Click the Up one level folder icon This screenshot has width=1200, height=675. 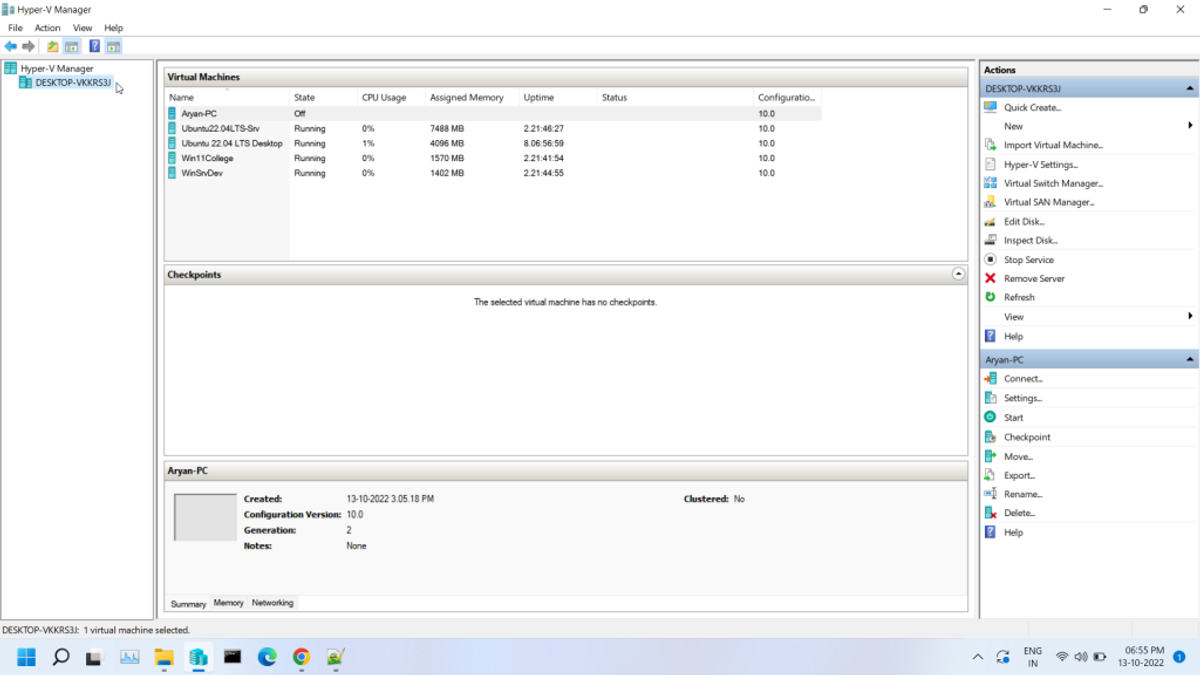click(53, 46)
